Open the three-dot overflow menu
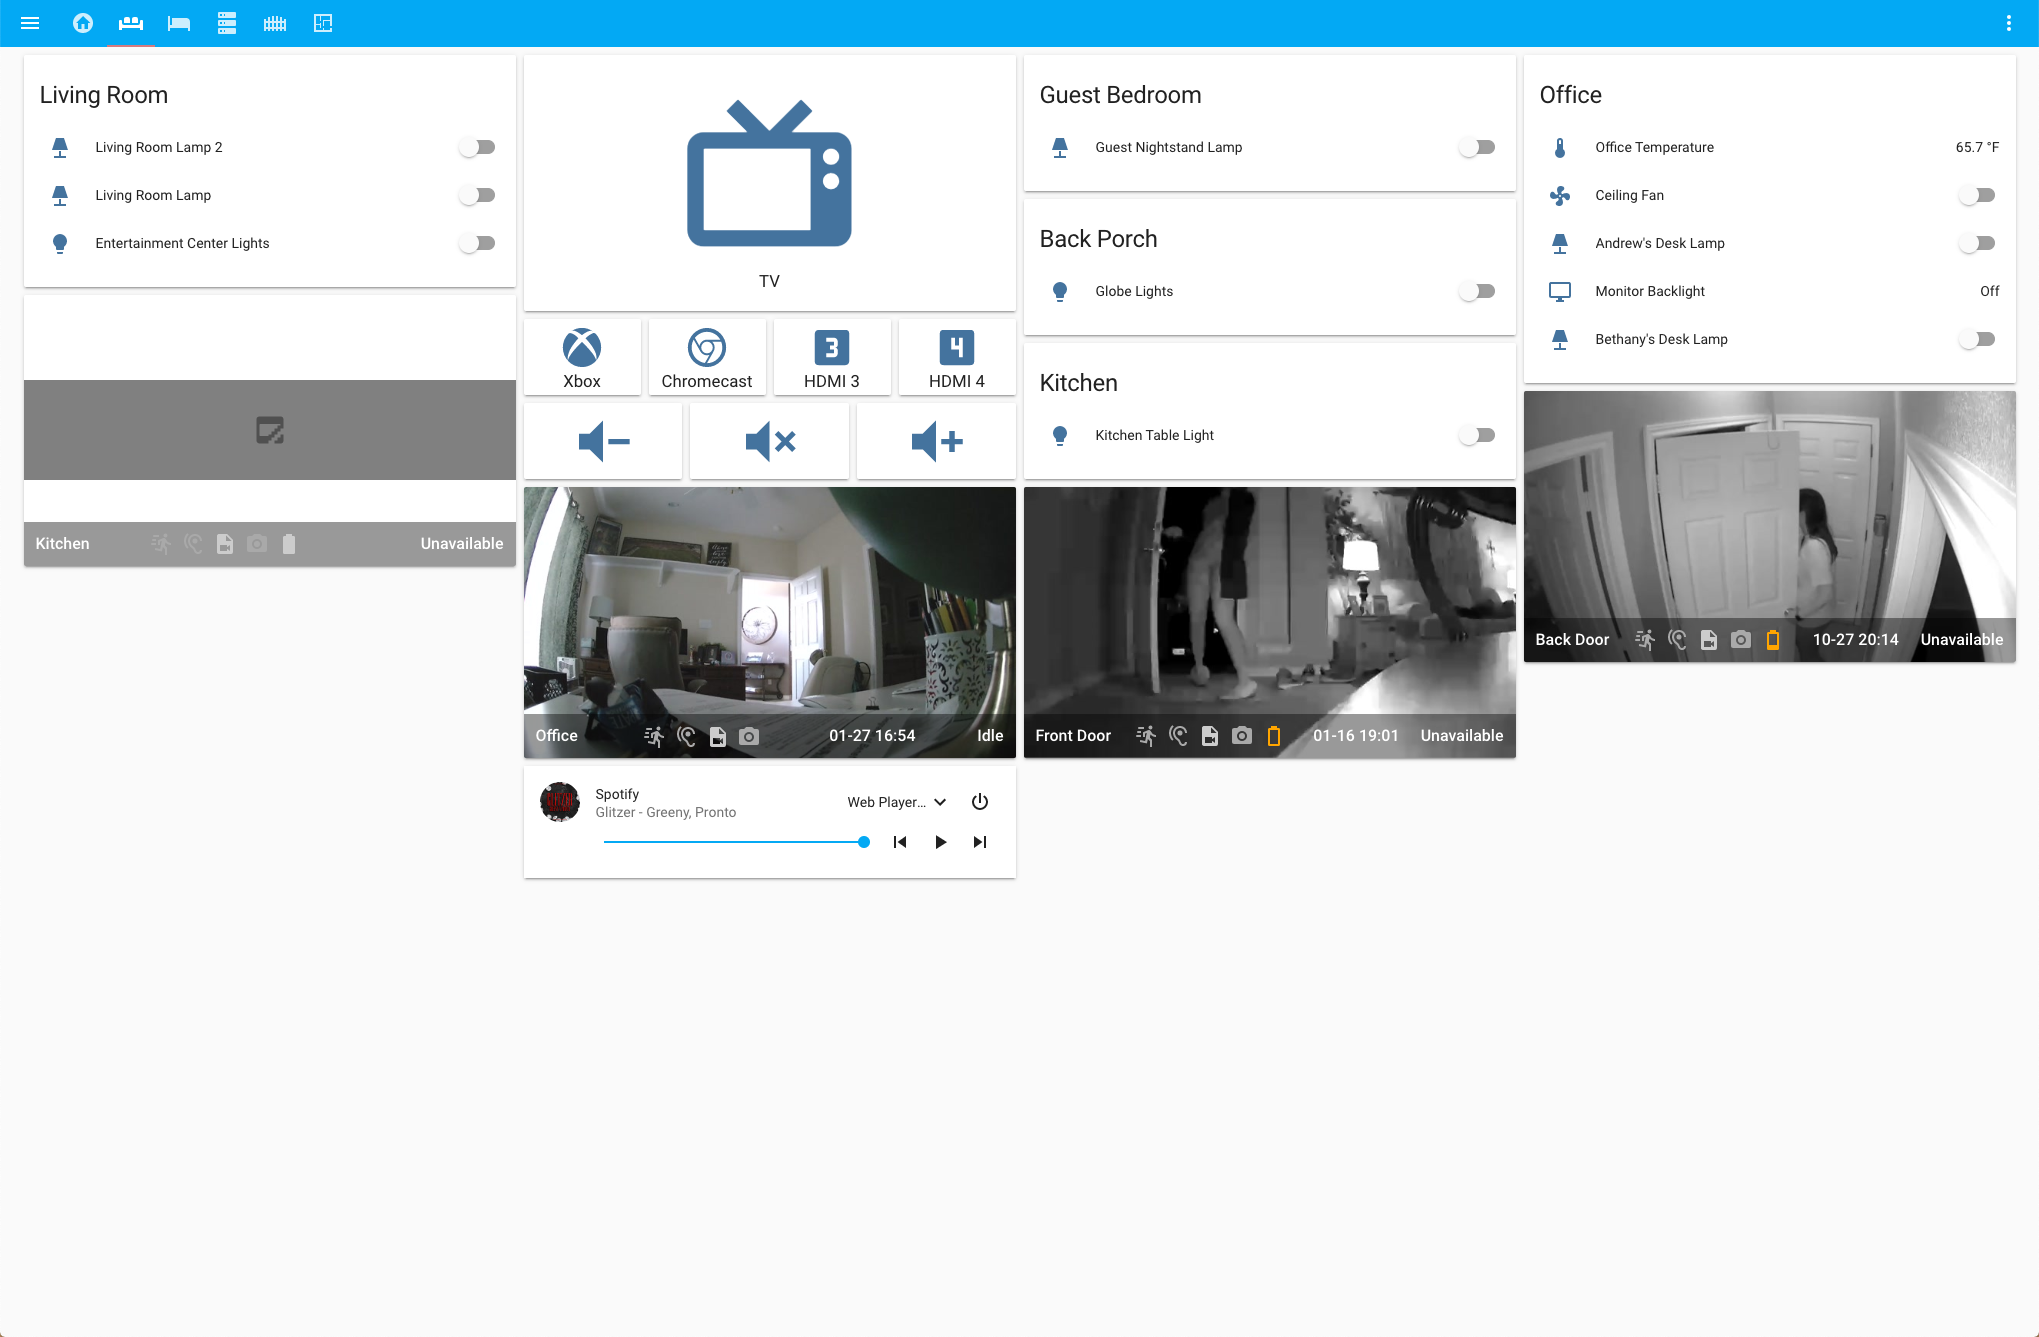The height and width of the screenshot is (1337, 2039). pyautogui.click(x=2008, y=23)
